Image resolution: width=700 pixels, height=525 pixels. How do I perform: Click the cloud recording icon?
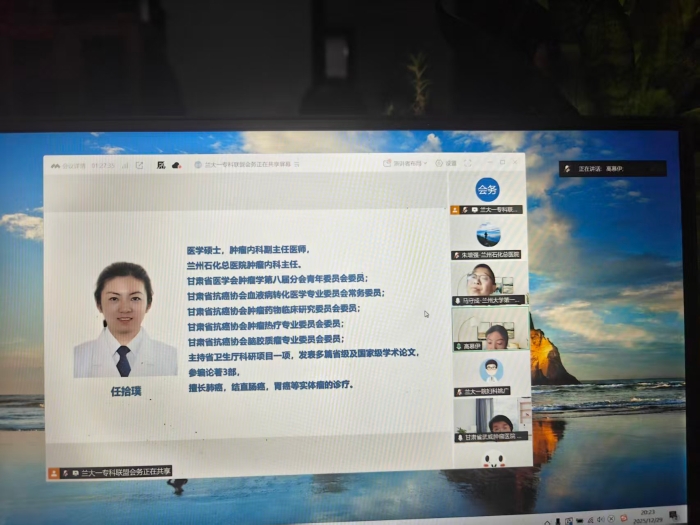click(176, 165)
